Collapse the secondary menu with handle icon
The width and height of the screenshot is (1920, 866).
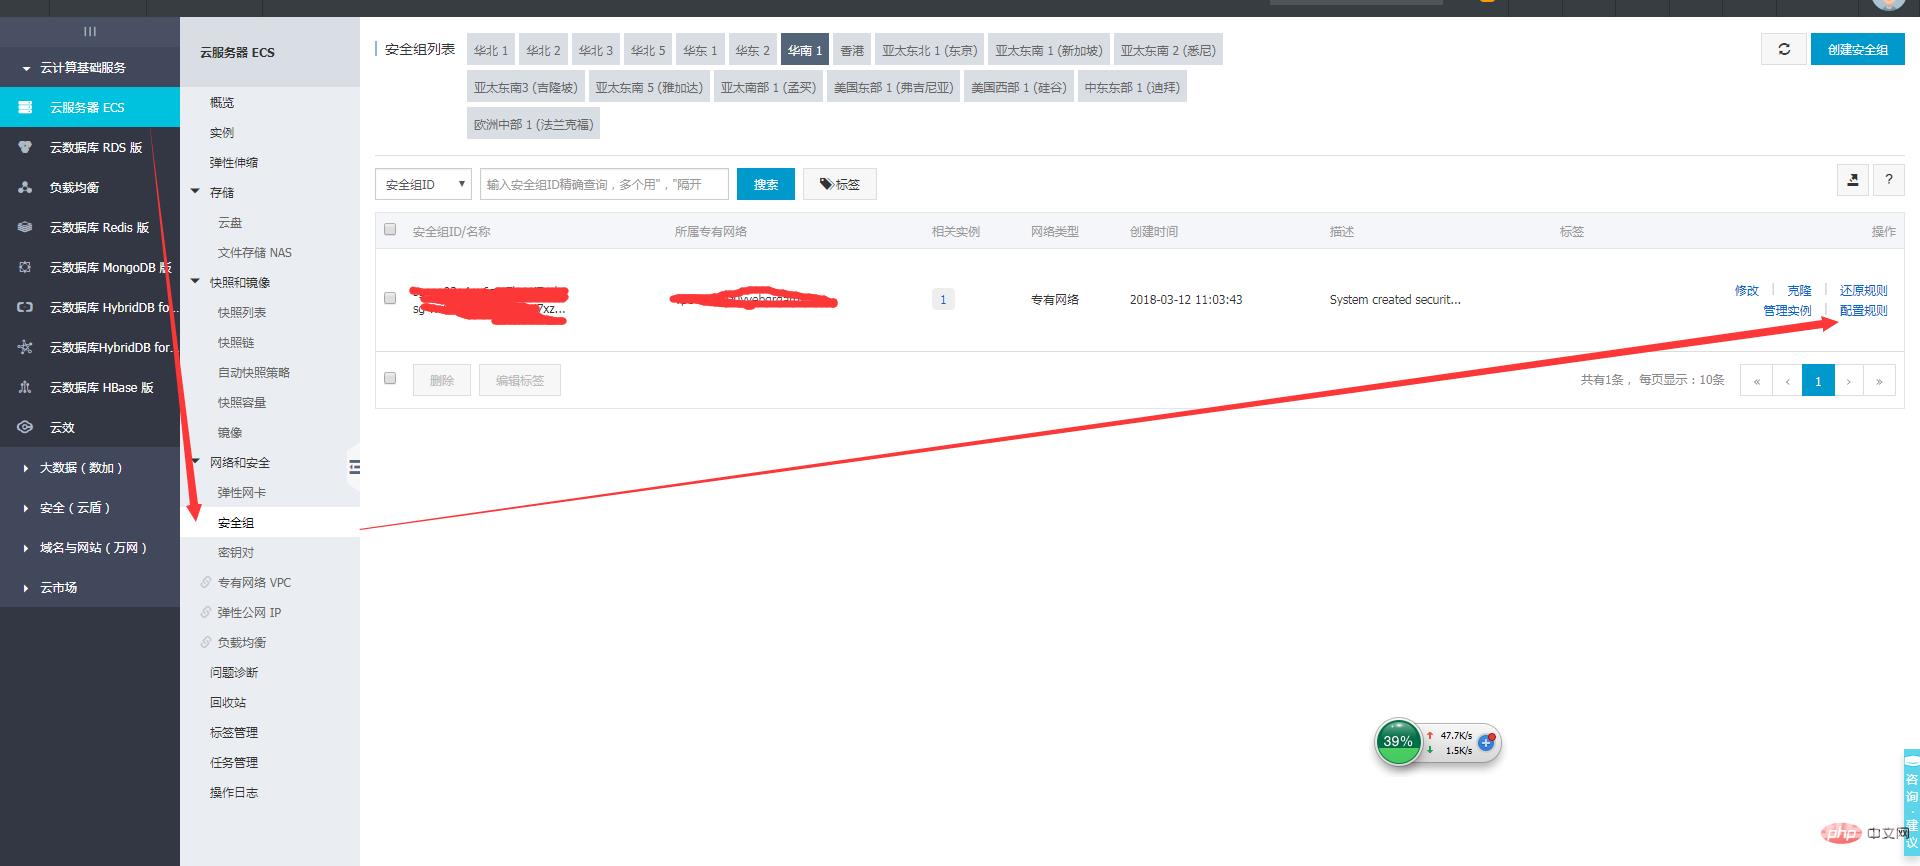pos(354,467)
